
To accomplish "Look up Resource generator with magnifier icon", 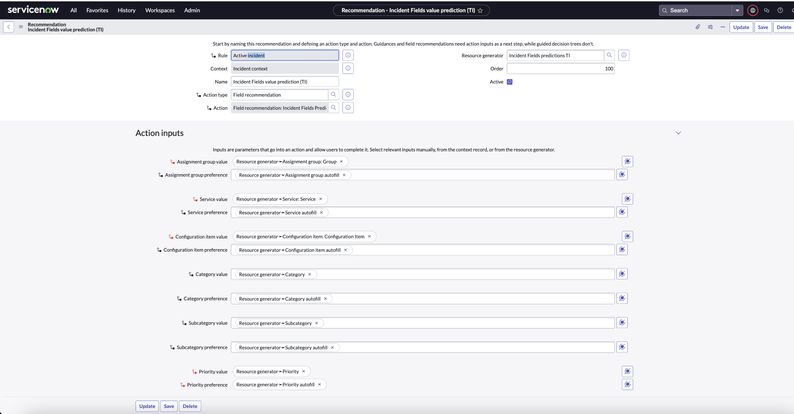I will [610, 55].
